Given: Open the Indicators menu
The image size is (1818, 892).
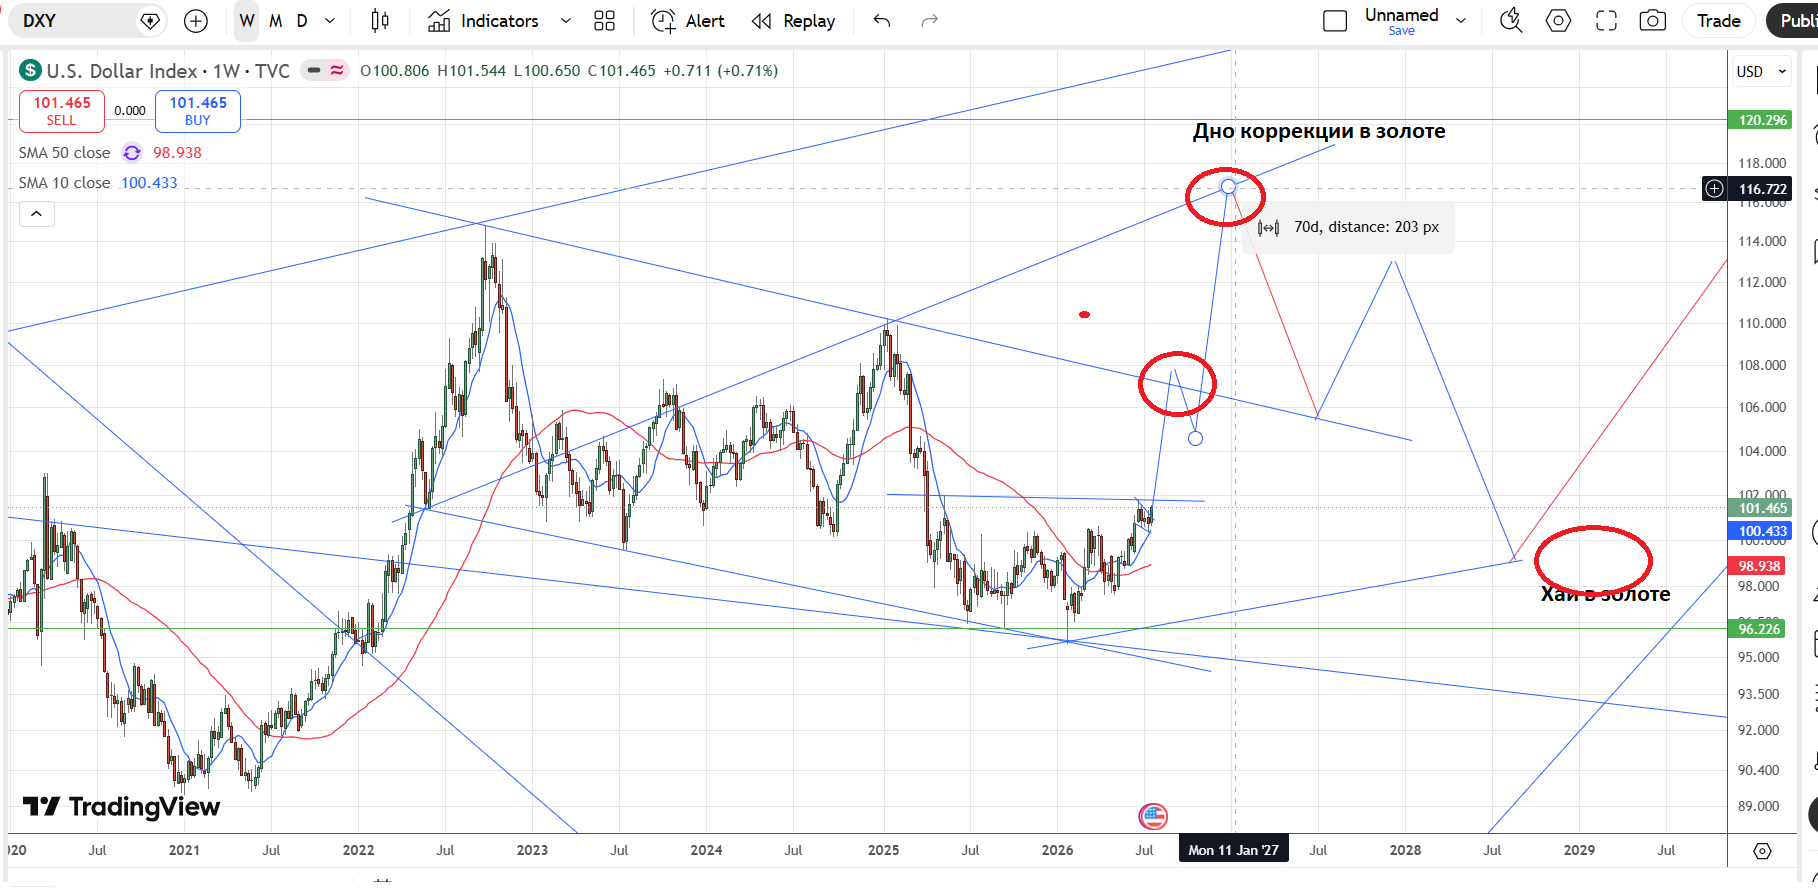Looking at the screenshot, I should coord(484,21).
